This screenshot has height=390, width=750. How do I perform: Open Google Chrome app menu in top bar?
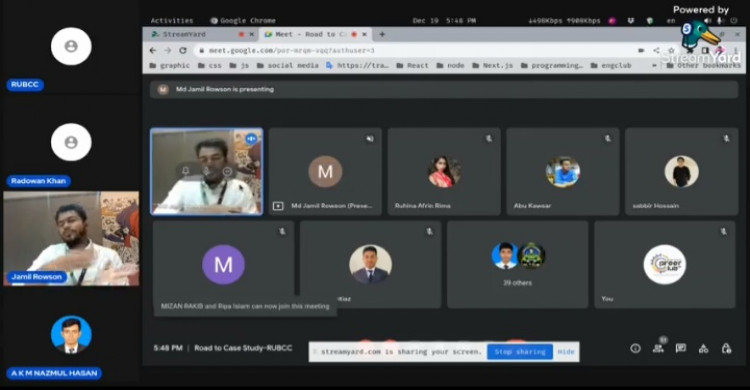[x=243, y=21]
